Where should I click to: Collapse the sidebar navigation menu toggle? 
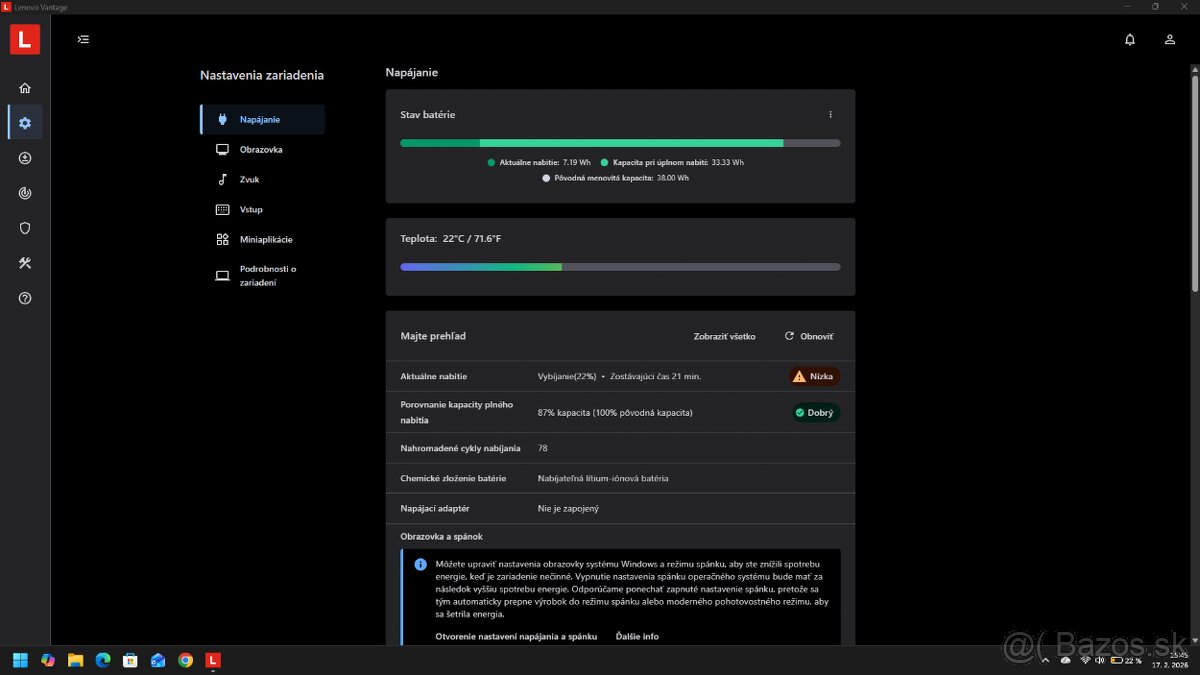83,40
